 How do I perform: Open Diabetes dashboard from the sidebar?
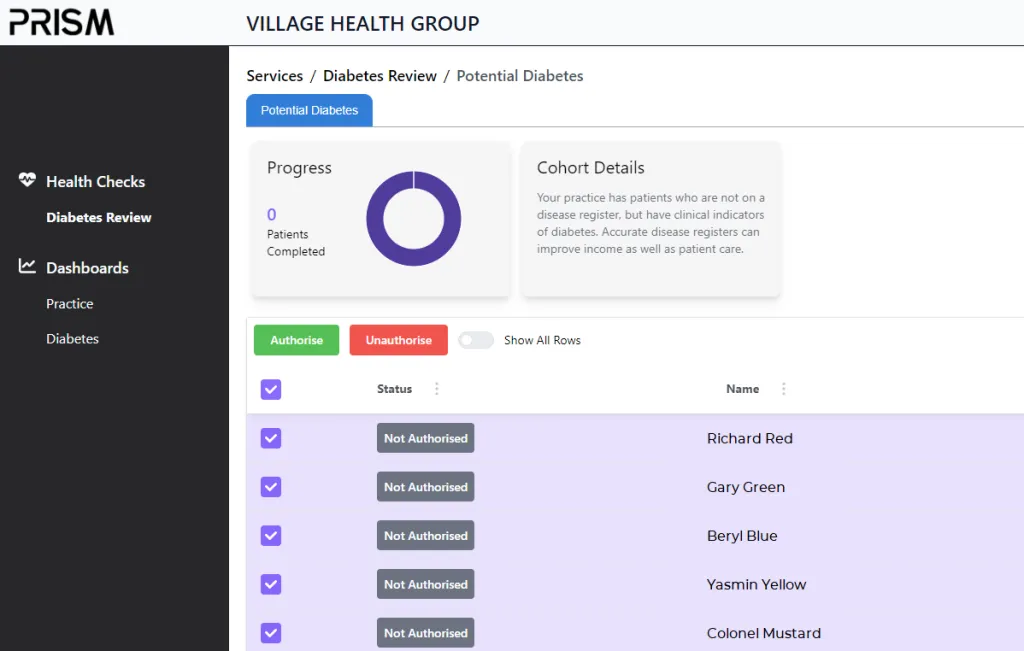tap(72, 339)
